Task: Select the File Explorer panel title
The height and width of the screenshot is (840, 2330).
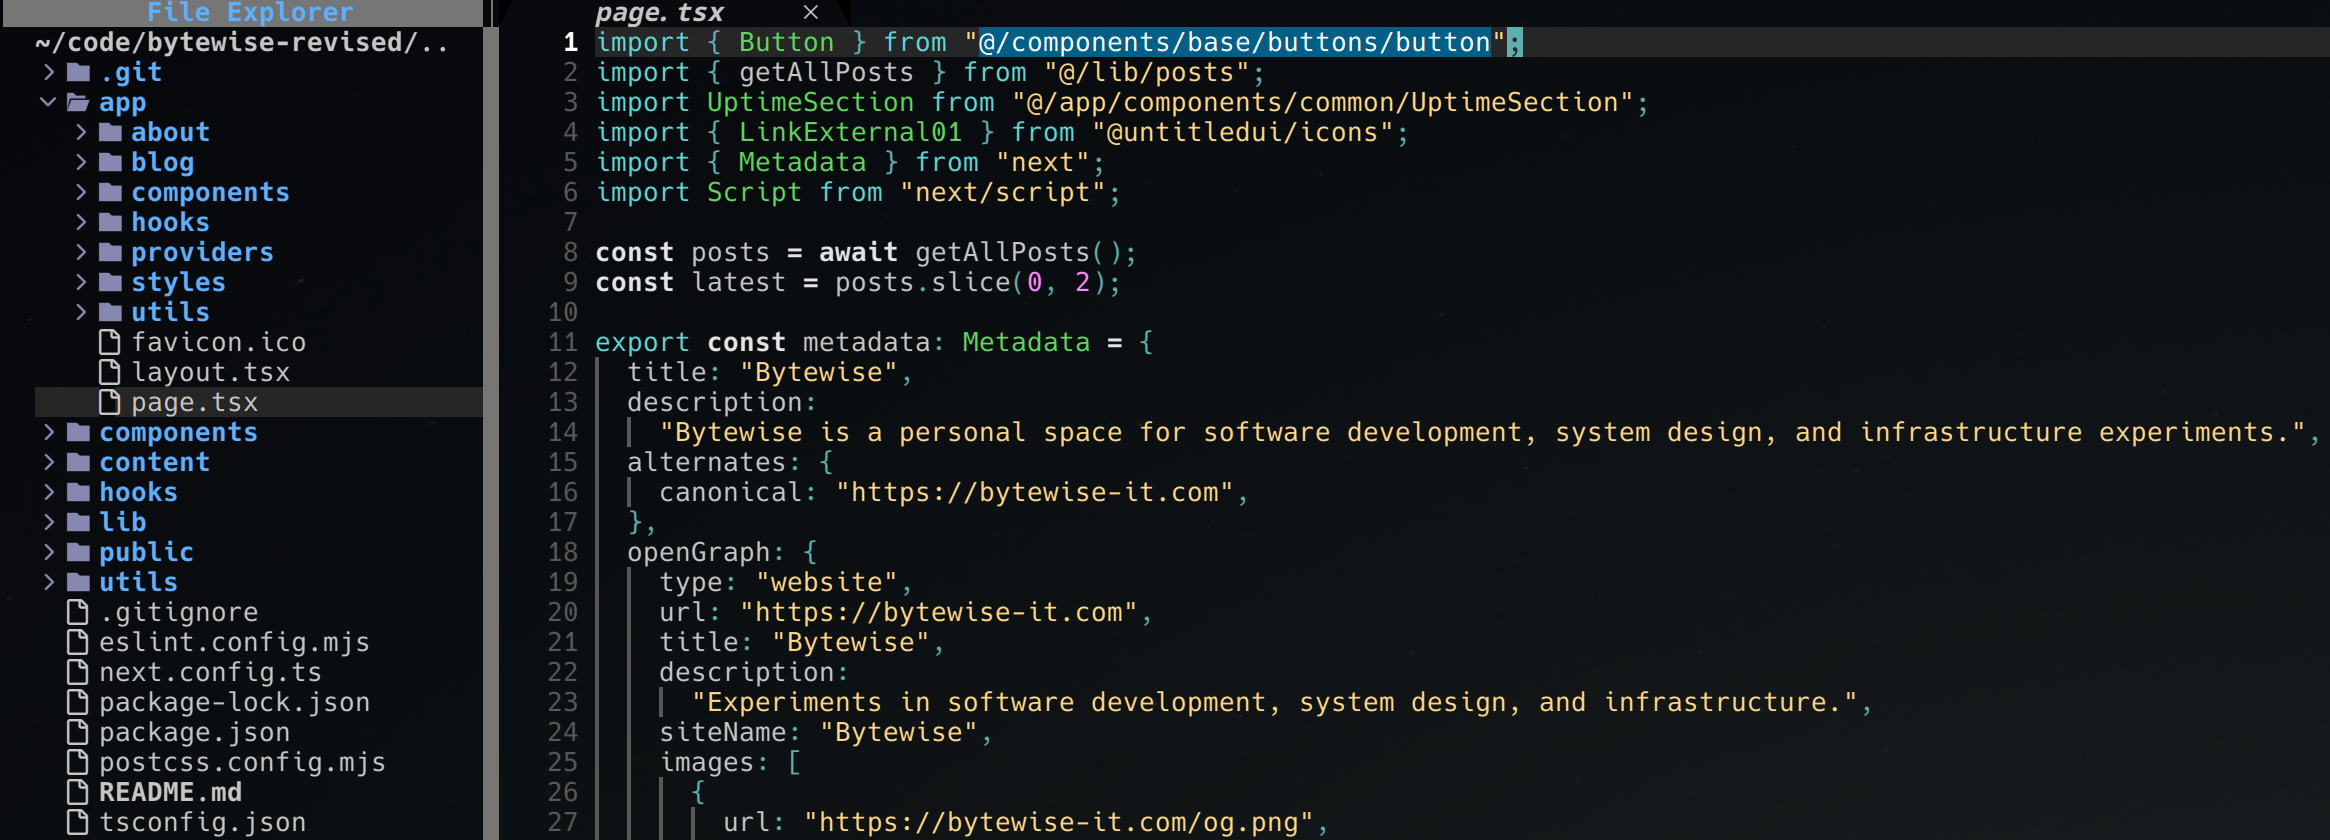Action: point(249,13)
